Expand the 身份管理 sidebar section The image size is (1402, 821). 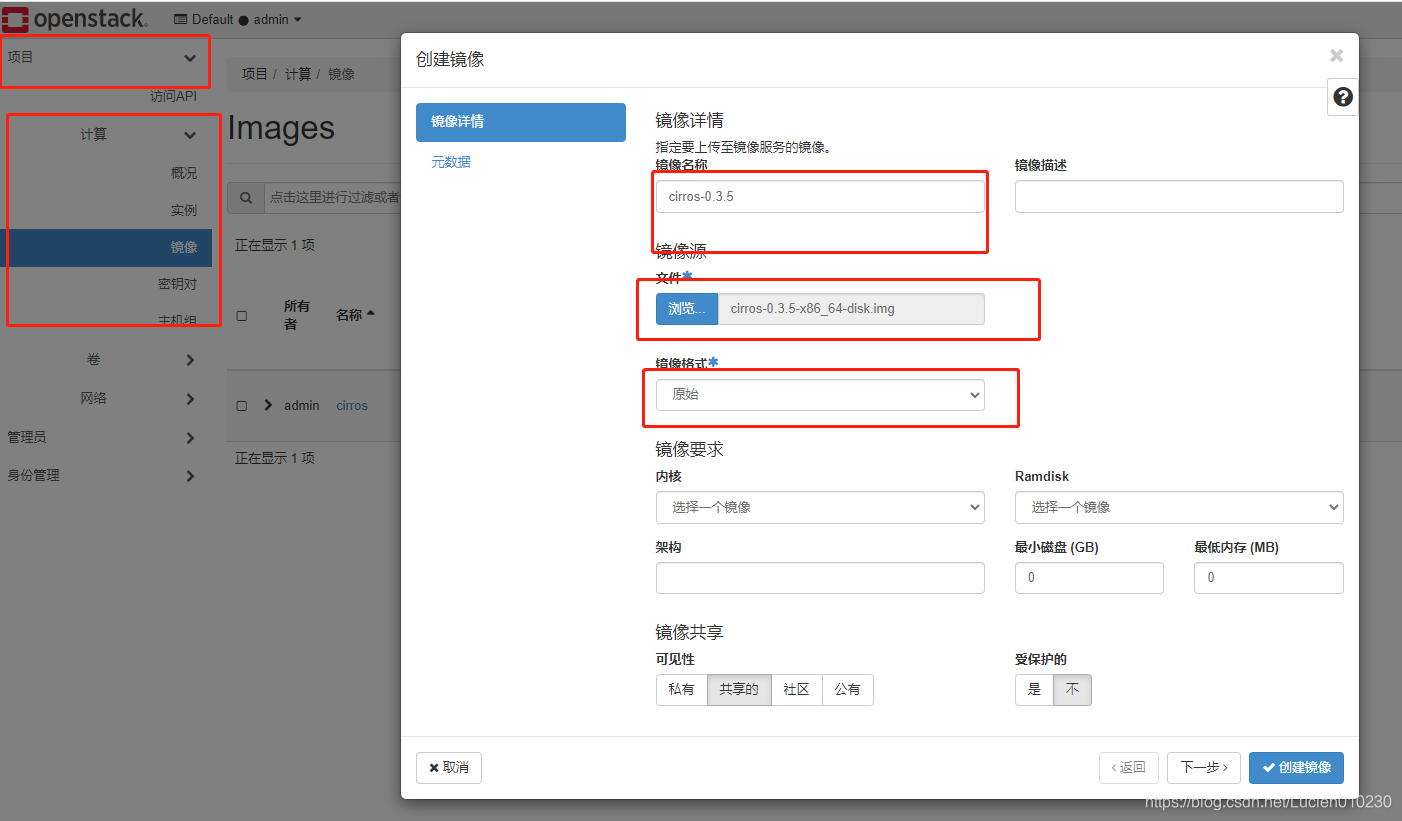[106, 475]
